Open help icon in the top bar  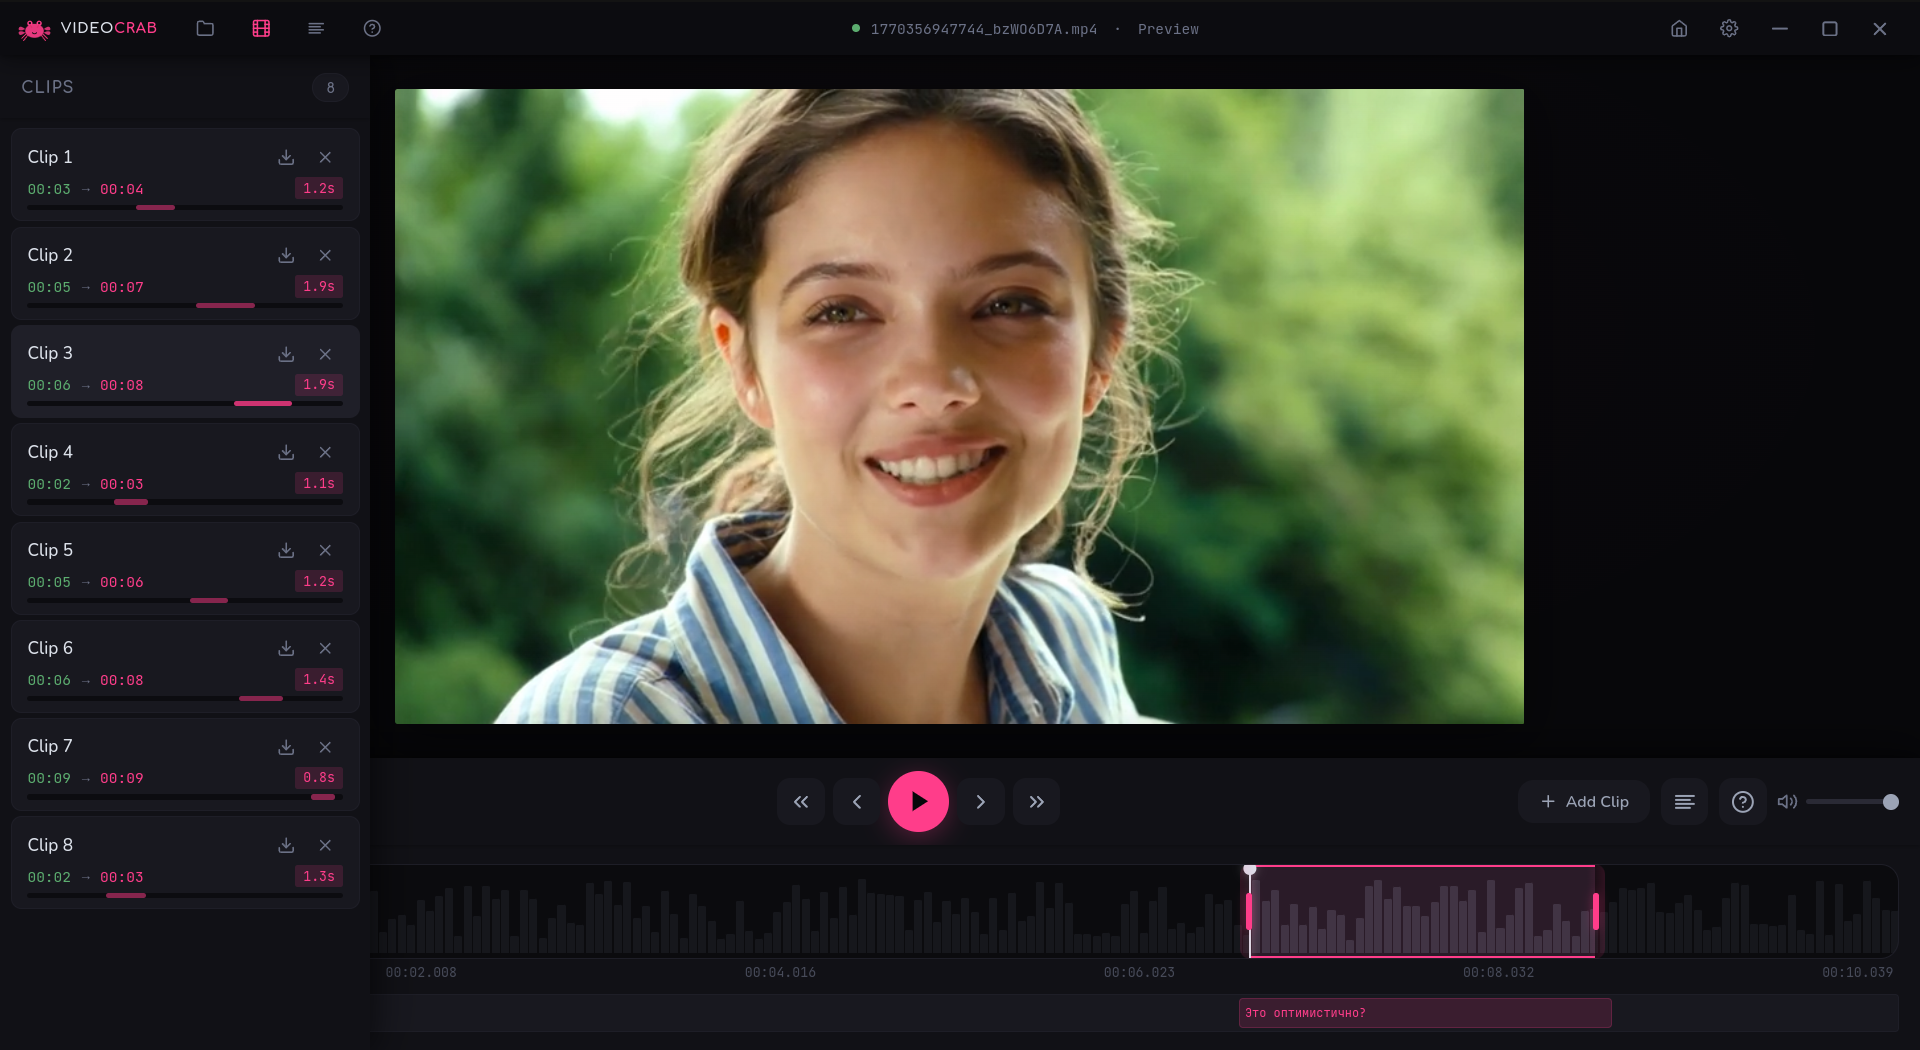pos(372,29)
